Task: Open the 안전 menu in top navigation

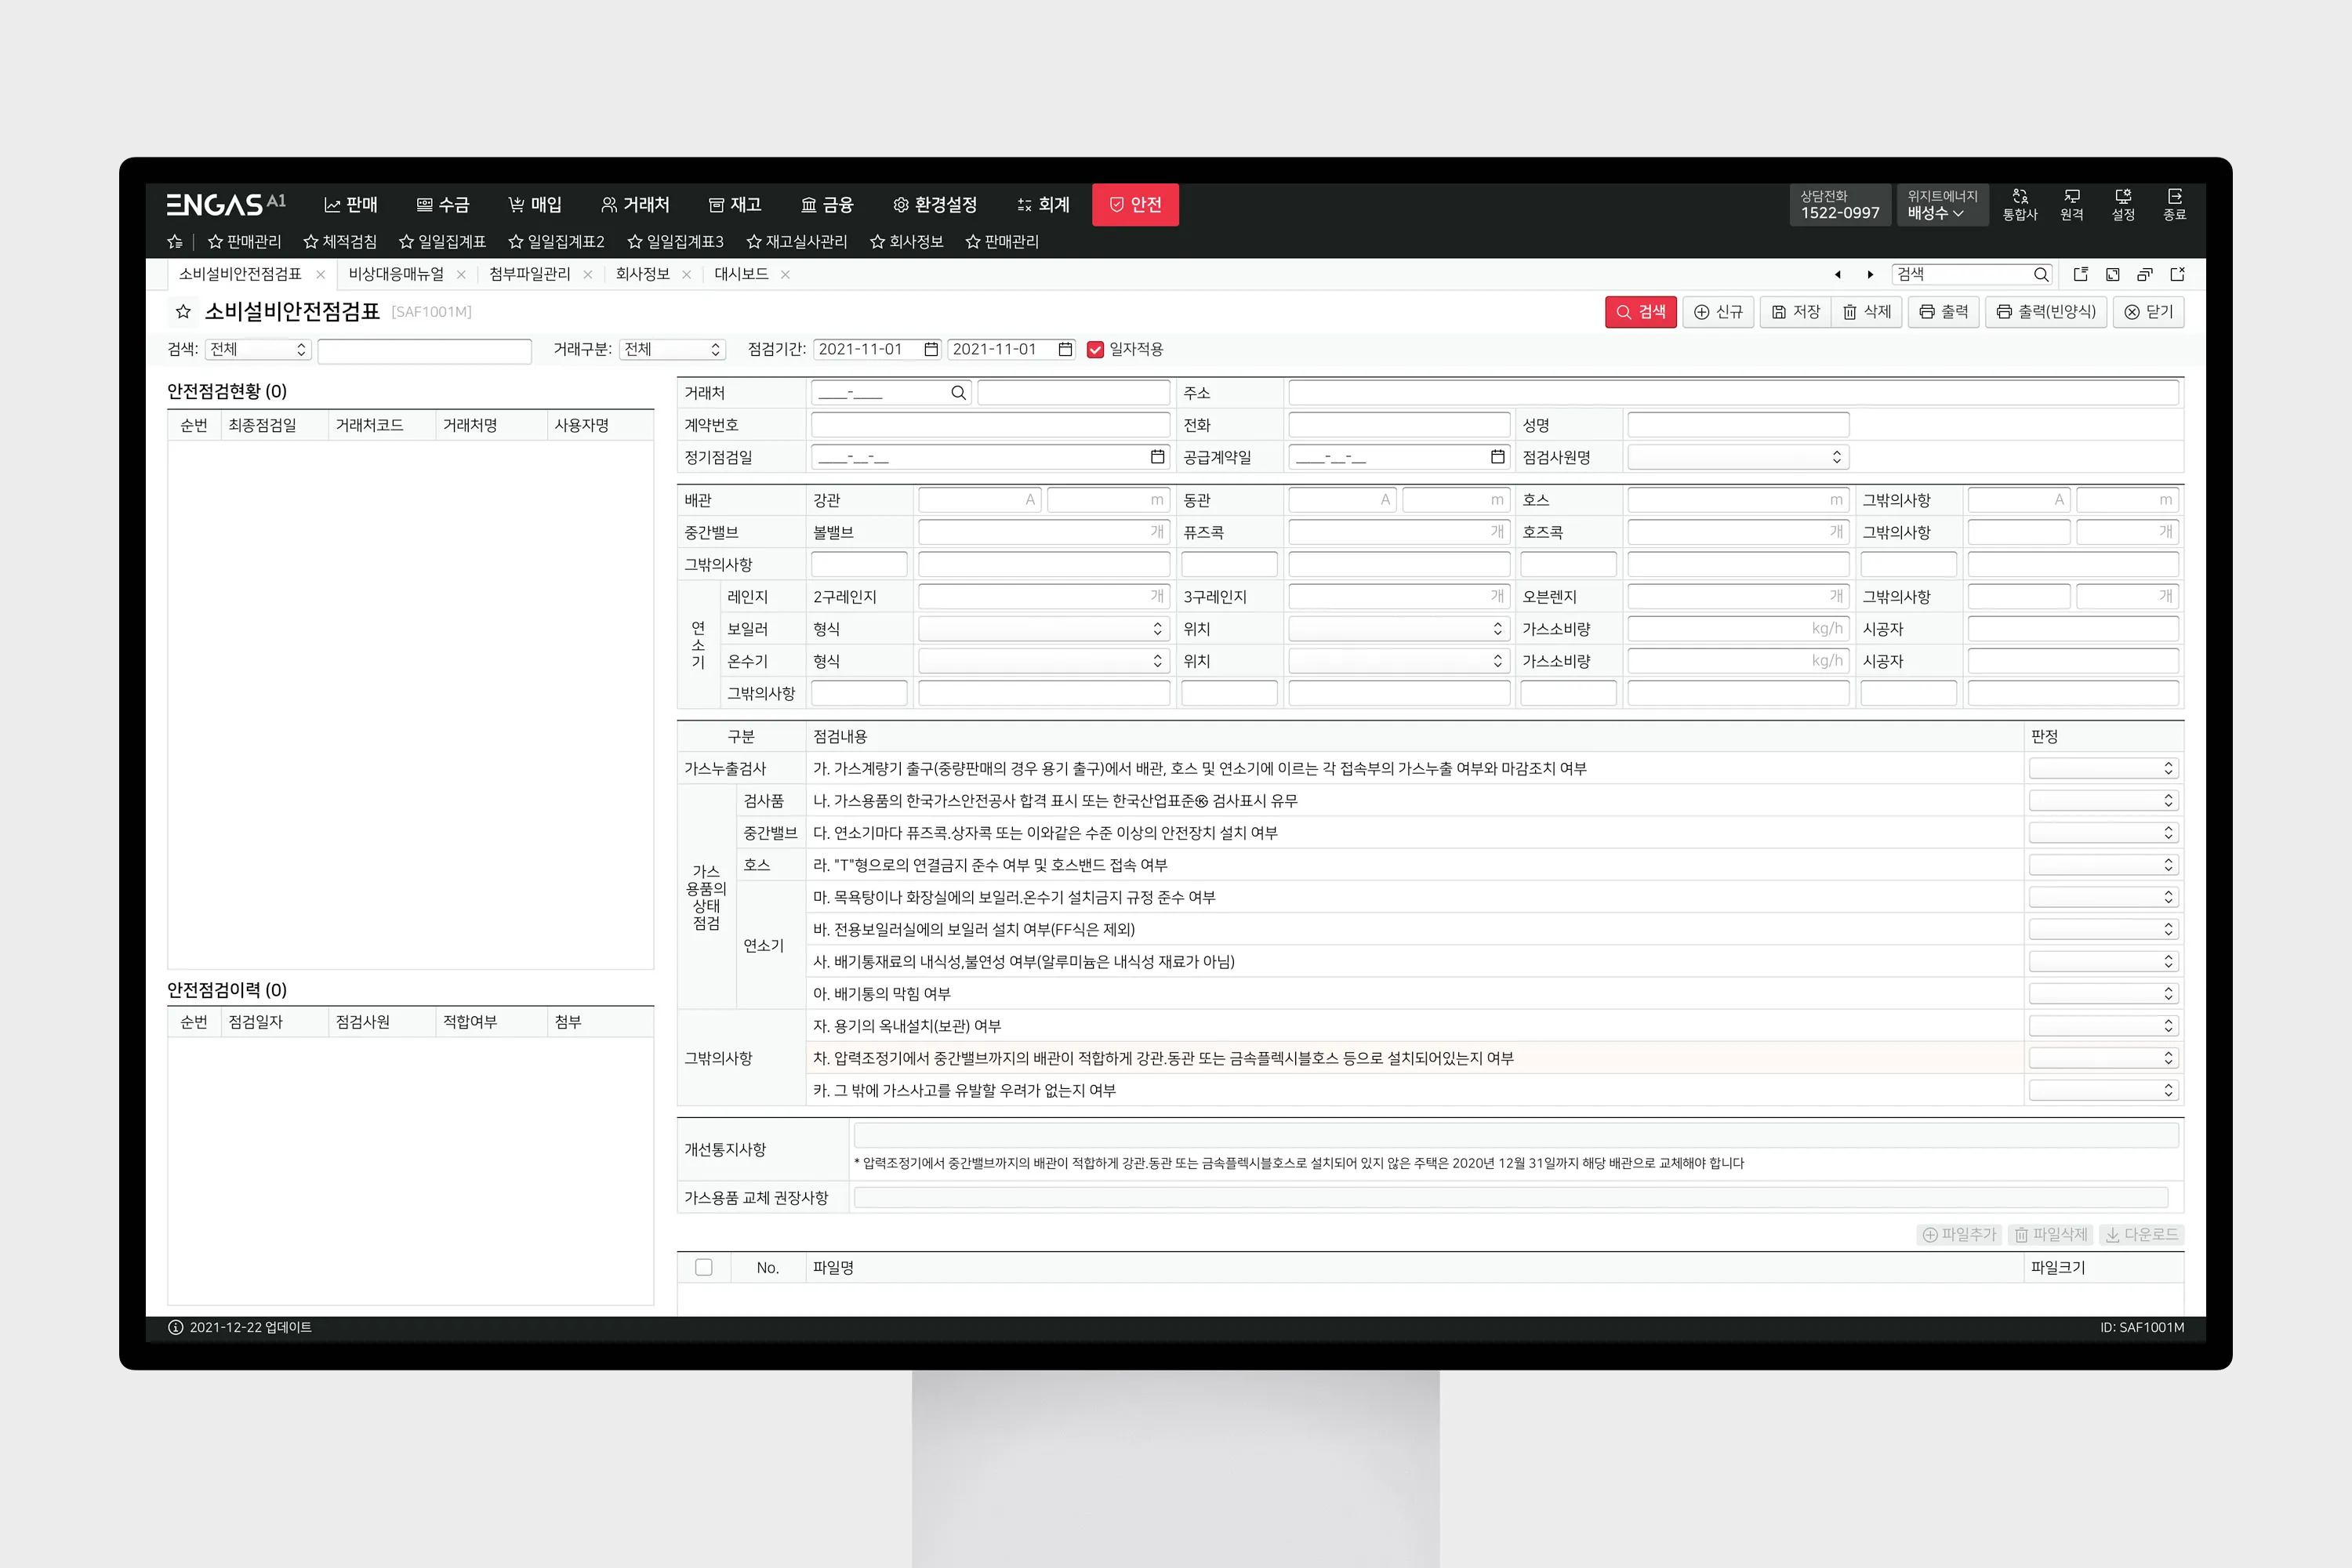Action: pyautogui.click(x=1135, y=205)
